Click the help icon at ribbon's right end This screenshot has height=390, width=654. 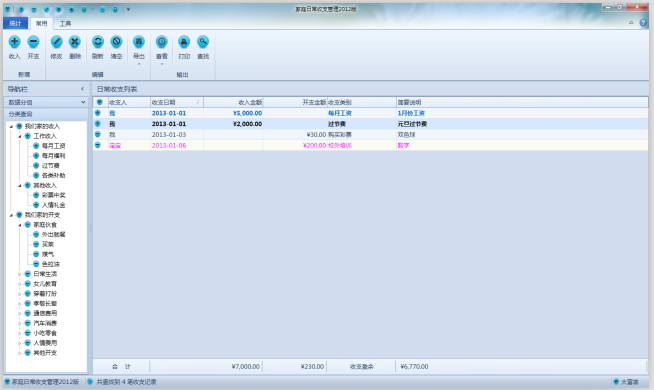click(x=643, y=23)
